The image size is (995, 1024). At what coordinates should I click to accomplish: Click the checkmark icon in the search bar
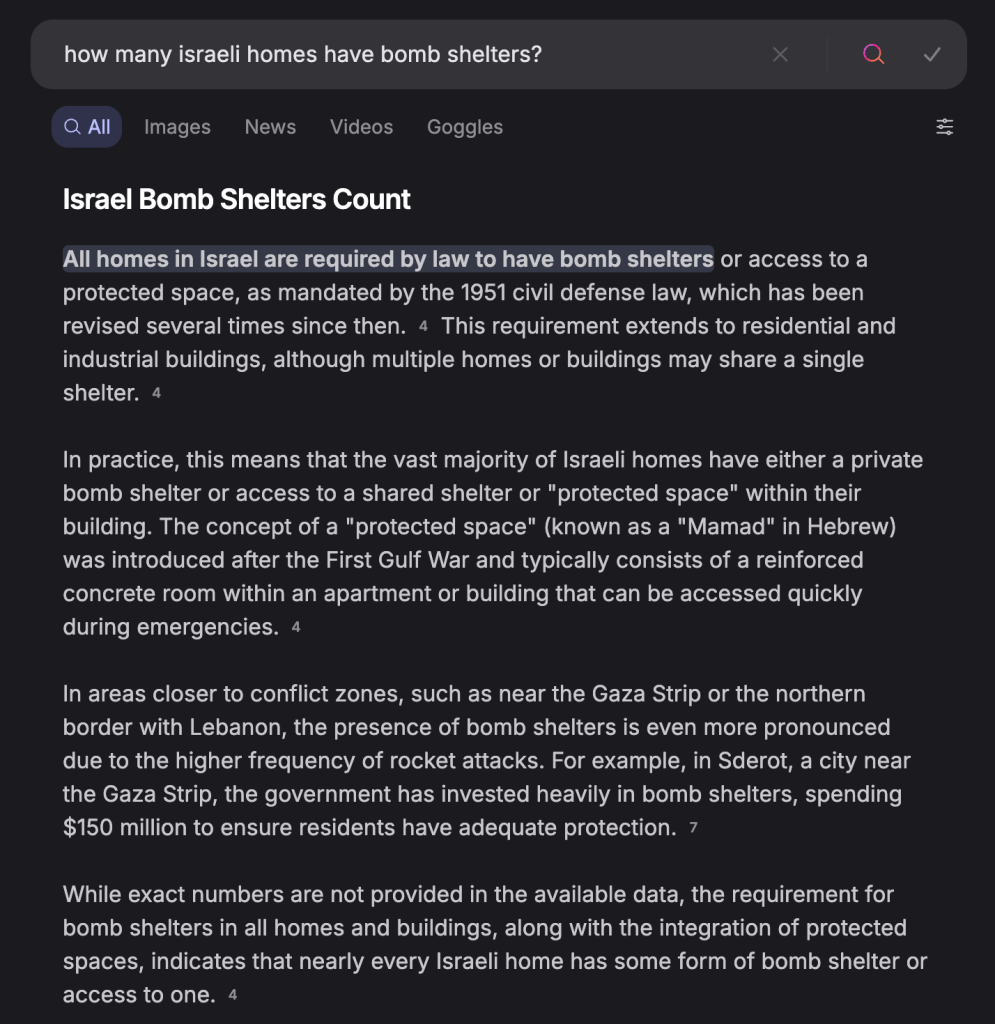[x=932, y=55]
